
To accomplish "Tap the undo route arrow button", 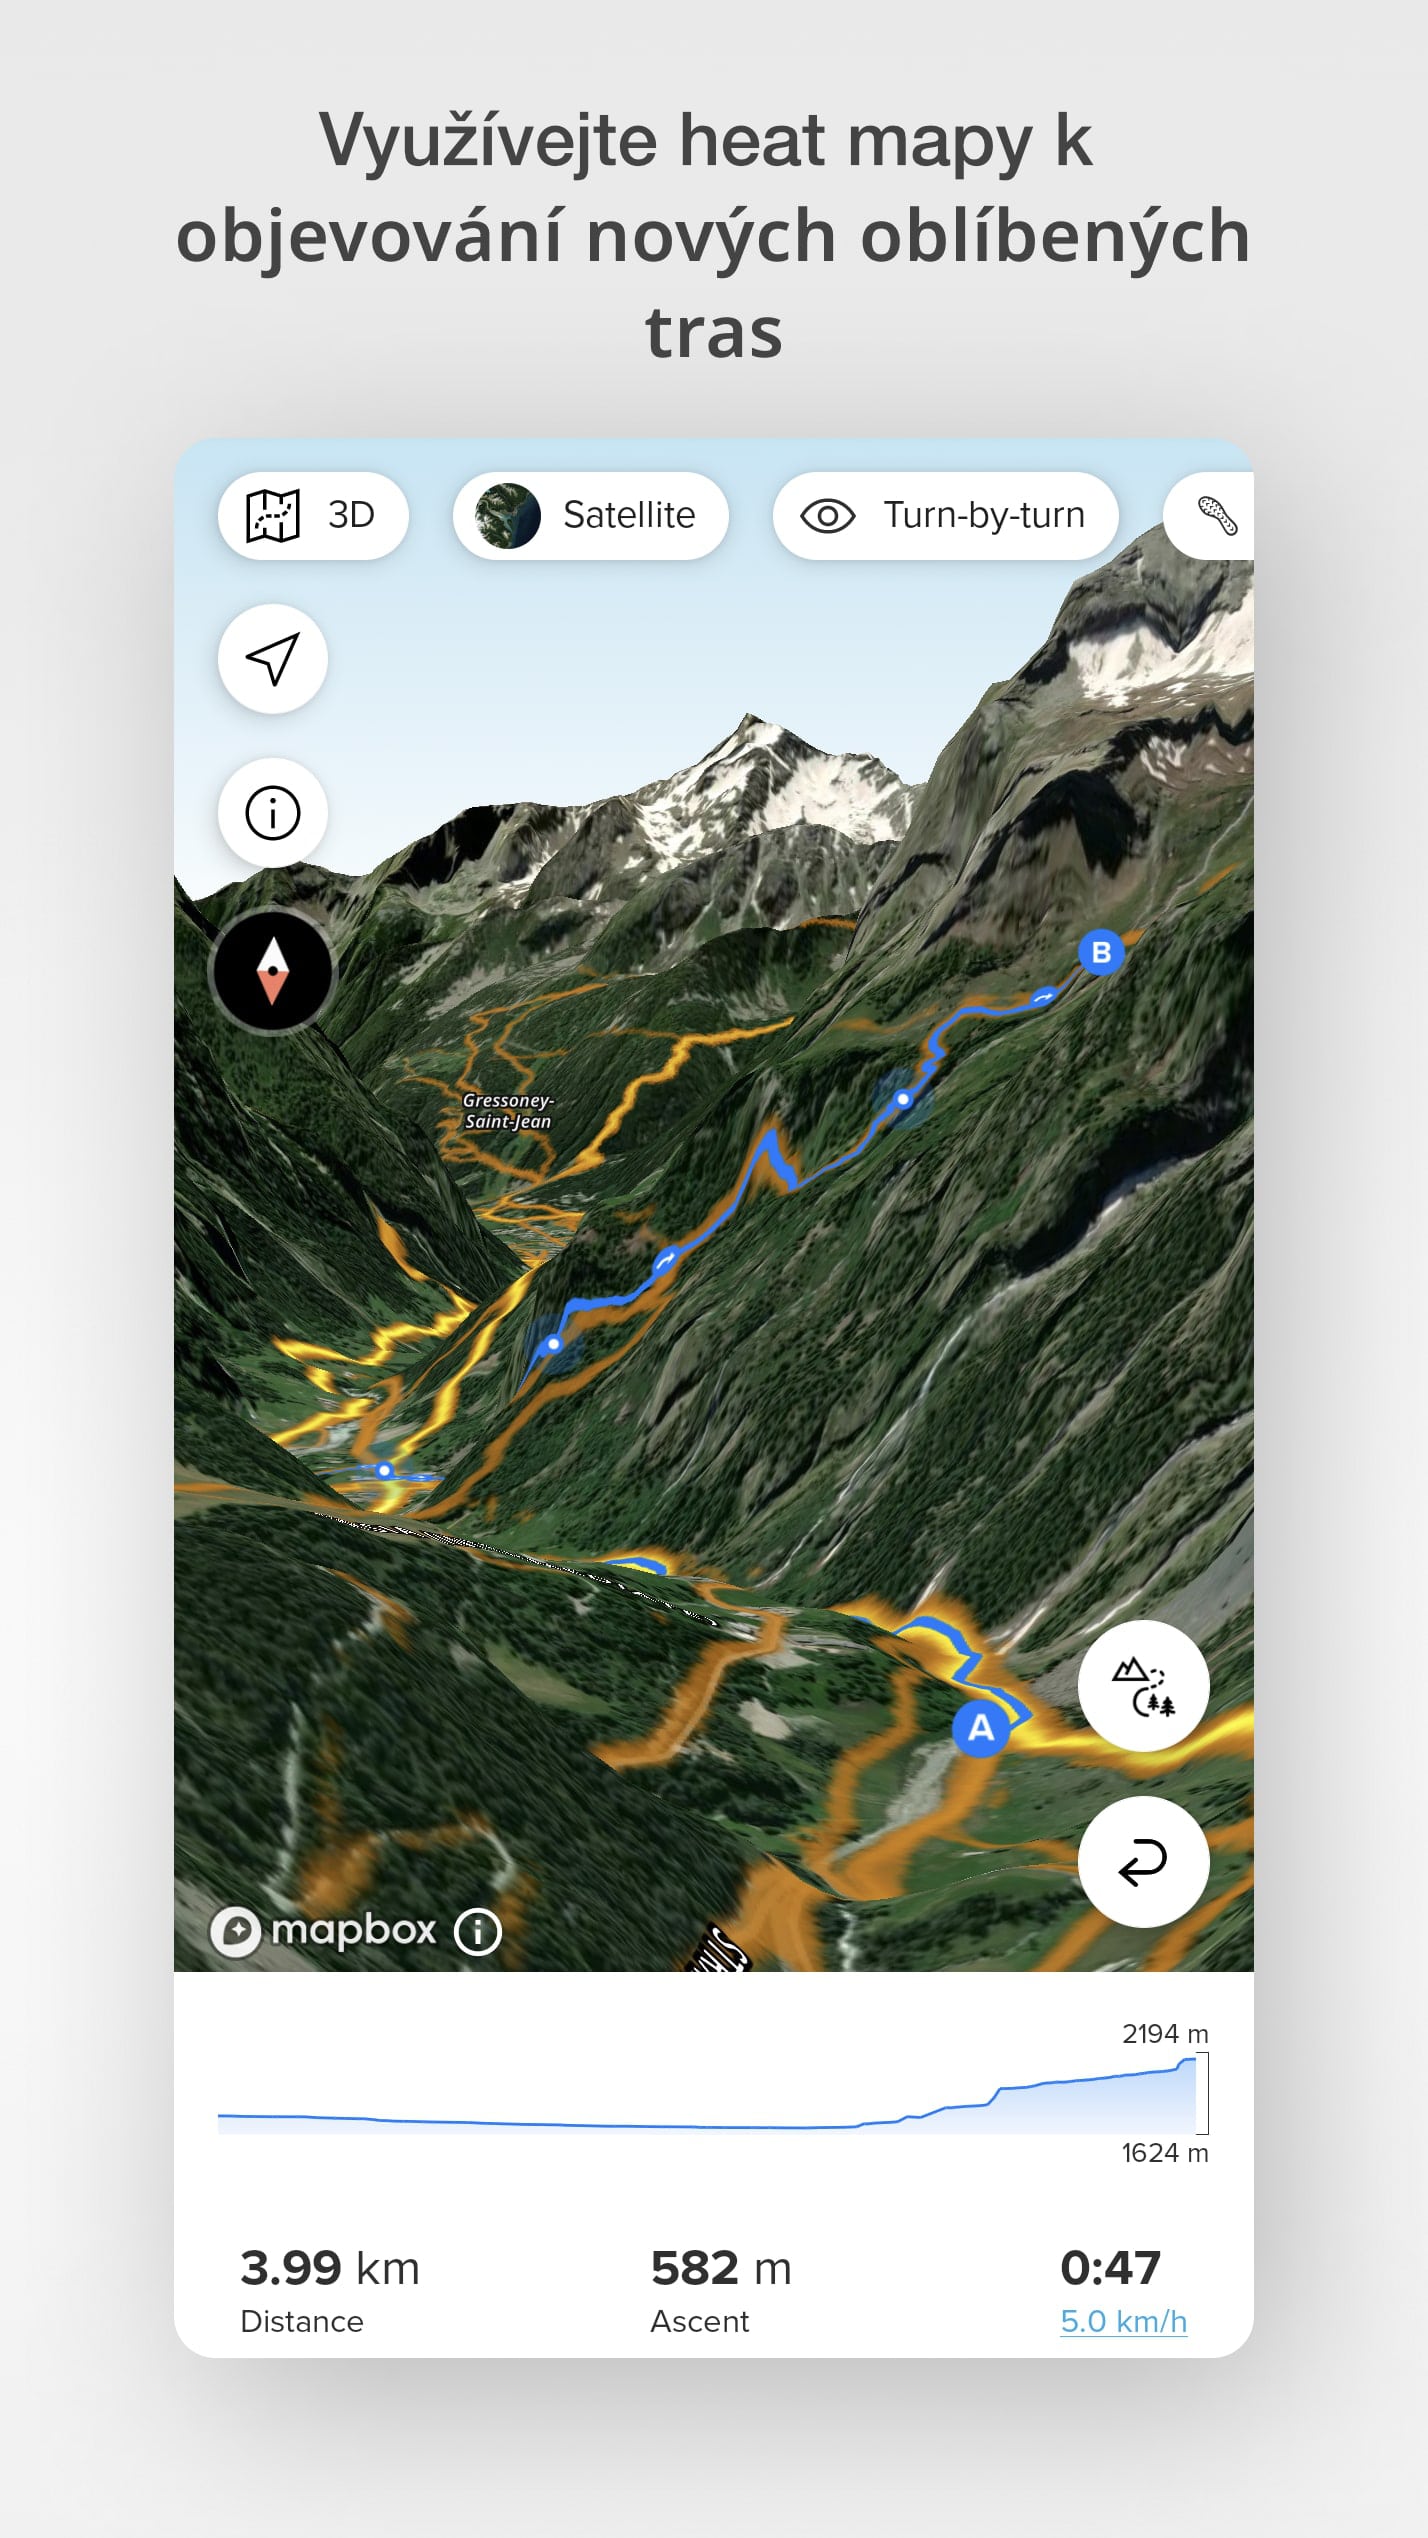I will coord(1143,1862).
